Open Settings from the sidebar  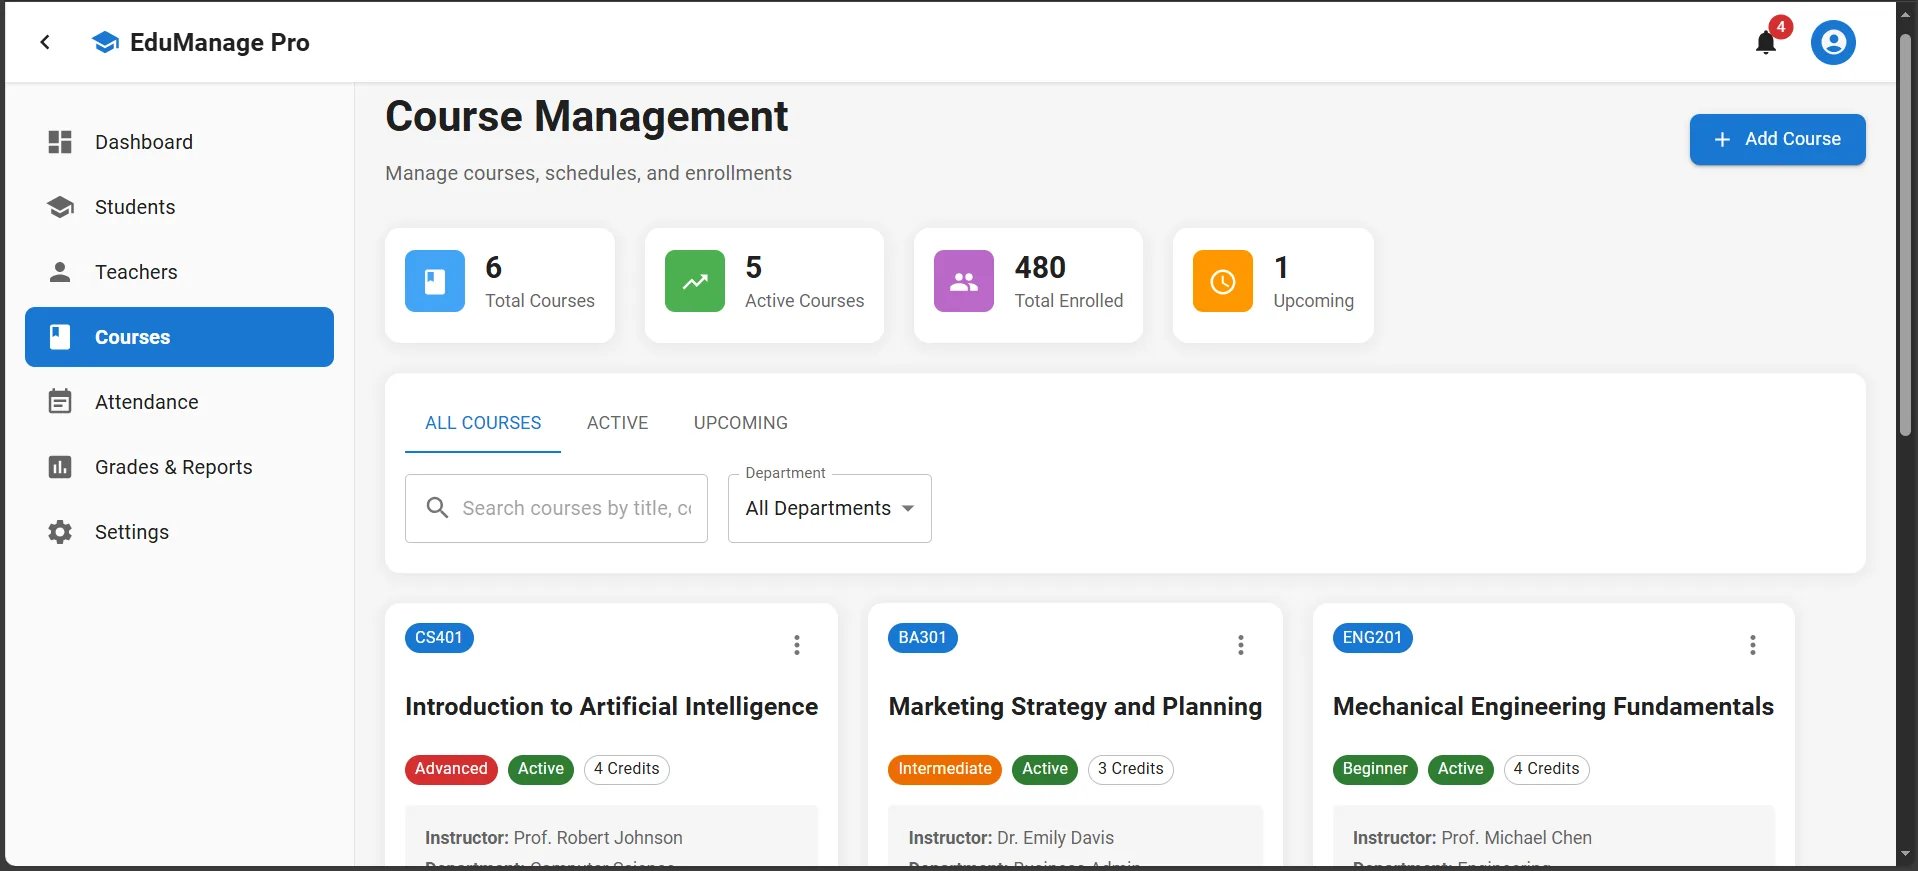coord(179,532)
